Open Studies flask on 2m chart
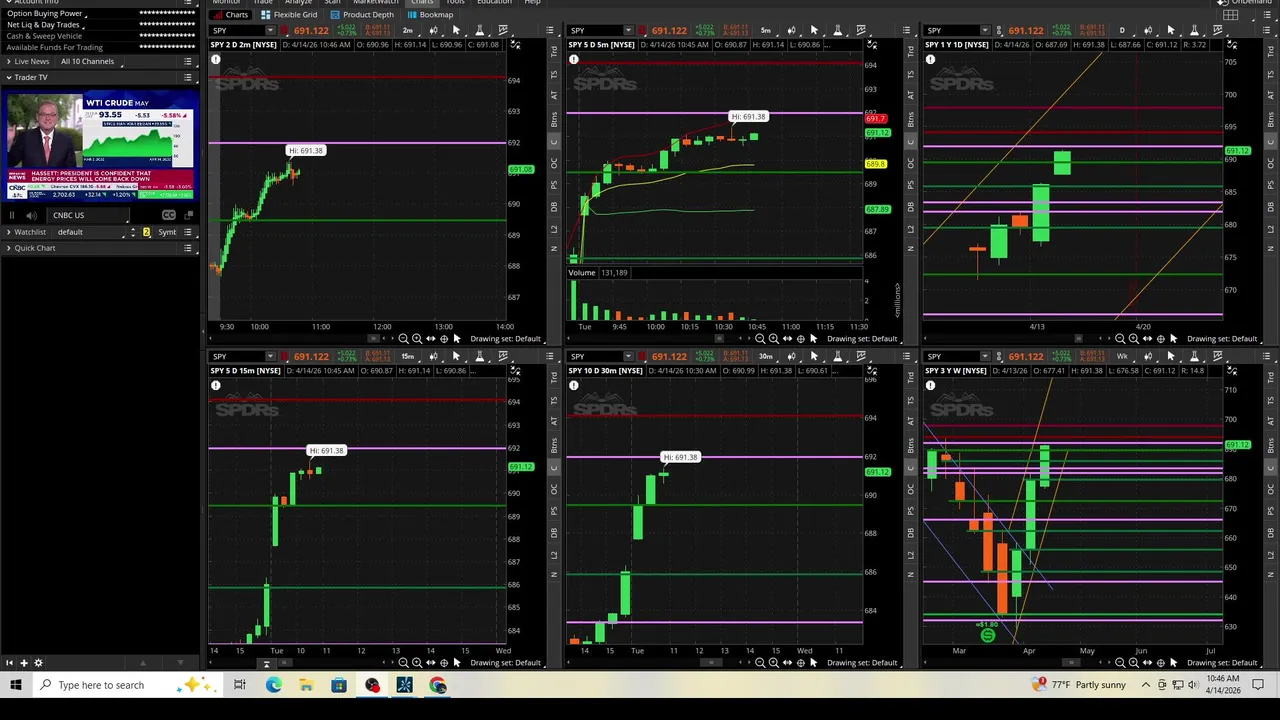Viewport: 1280px width, 720px height. point(479,31)
